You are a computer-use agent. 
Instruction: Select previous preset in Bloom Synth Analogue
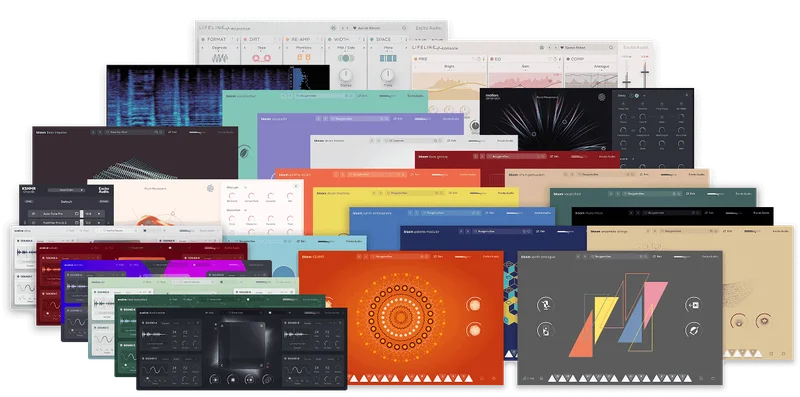pos(577,256)
